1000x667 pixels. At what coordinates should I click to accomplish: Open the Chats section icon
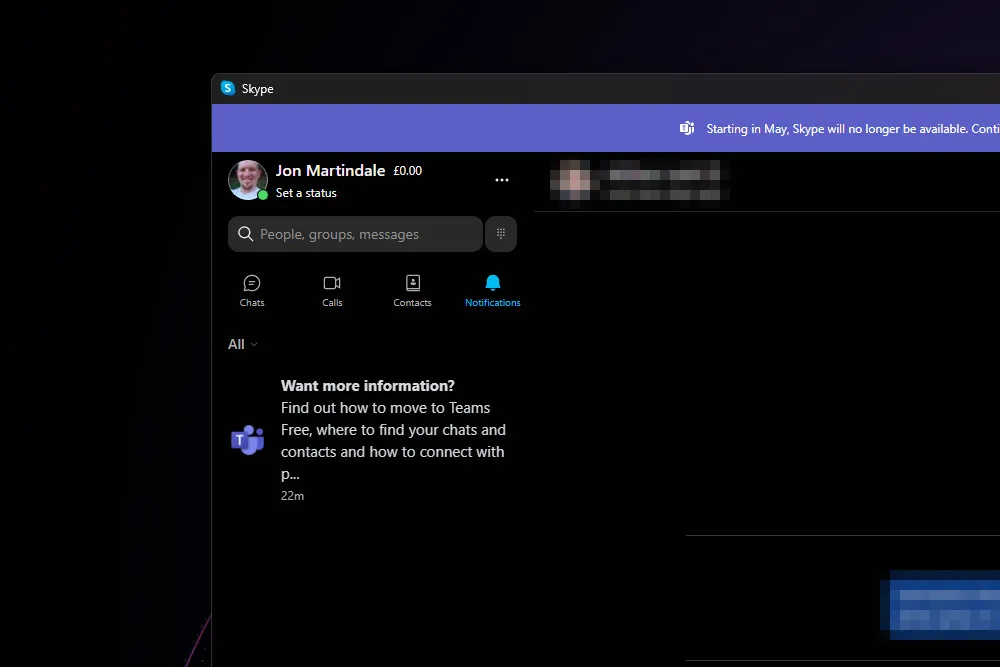(251, 283)
